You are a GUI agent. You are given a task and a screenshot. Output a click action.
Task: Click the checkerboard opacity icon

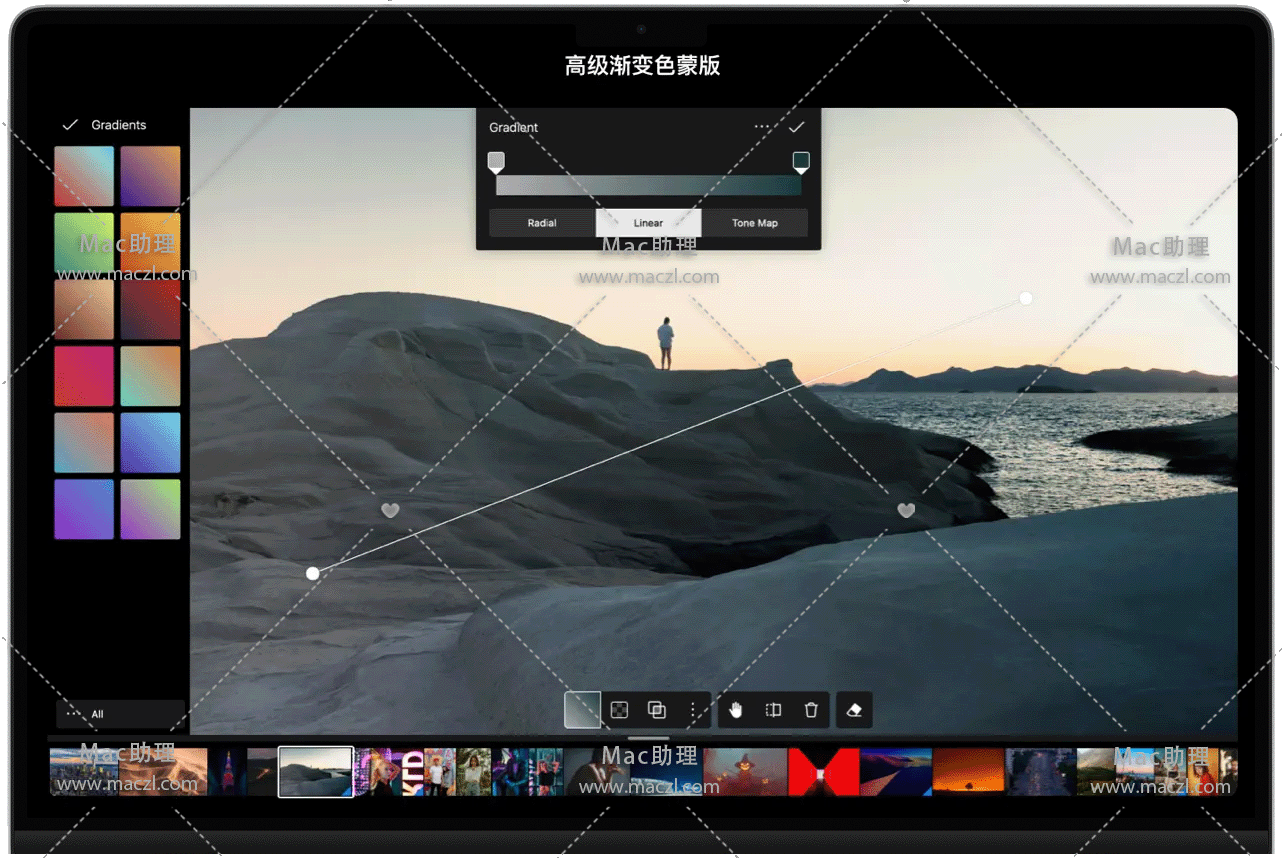(x=620, y=710)
